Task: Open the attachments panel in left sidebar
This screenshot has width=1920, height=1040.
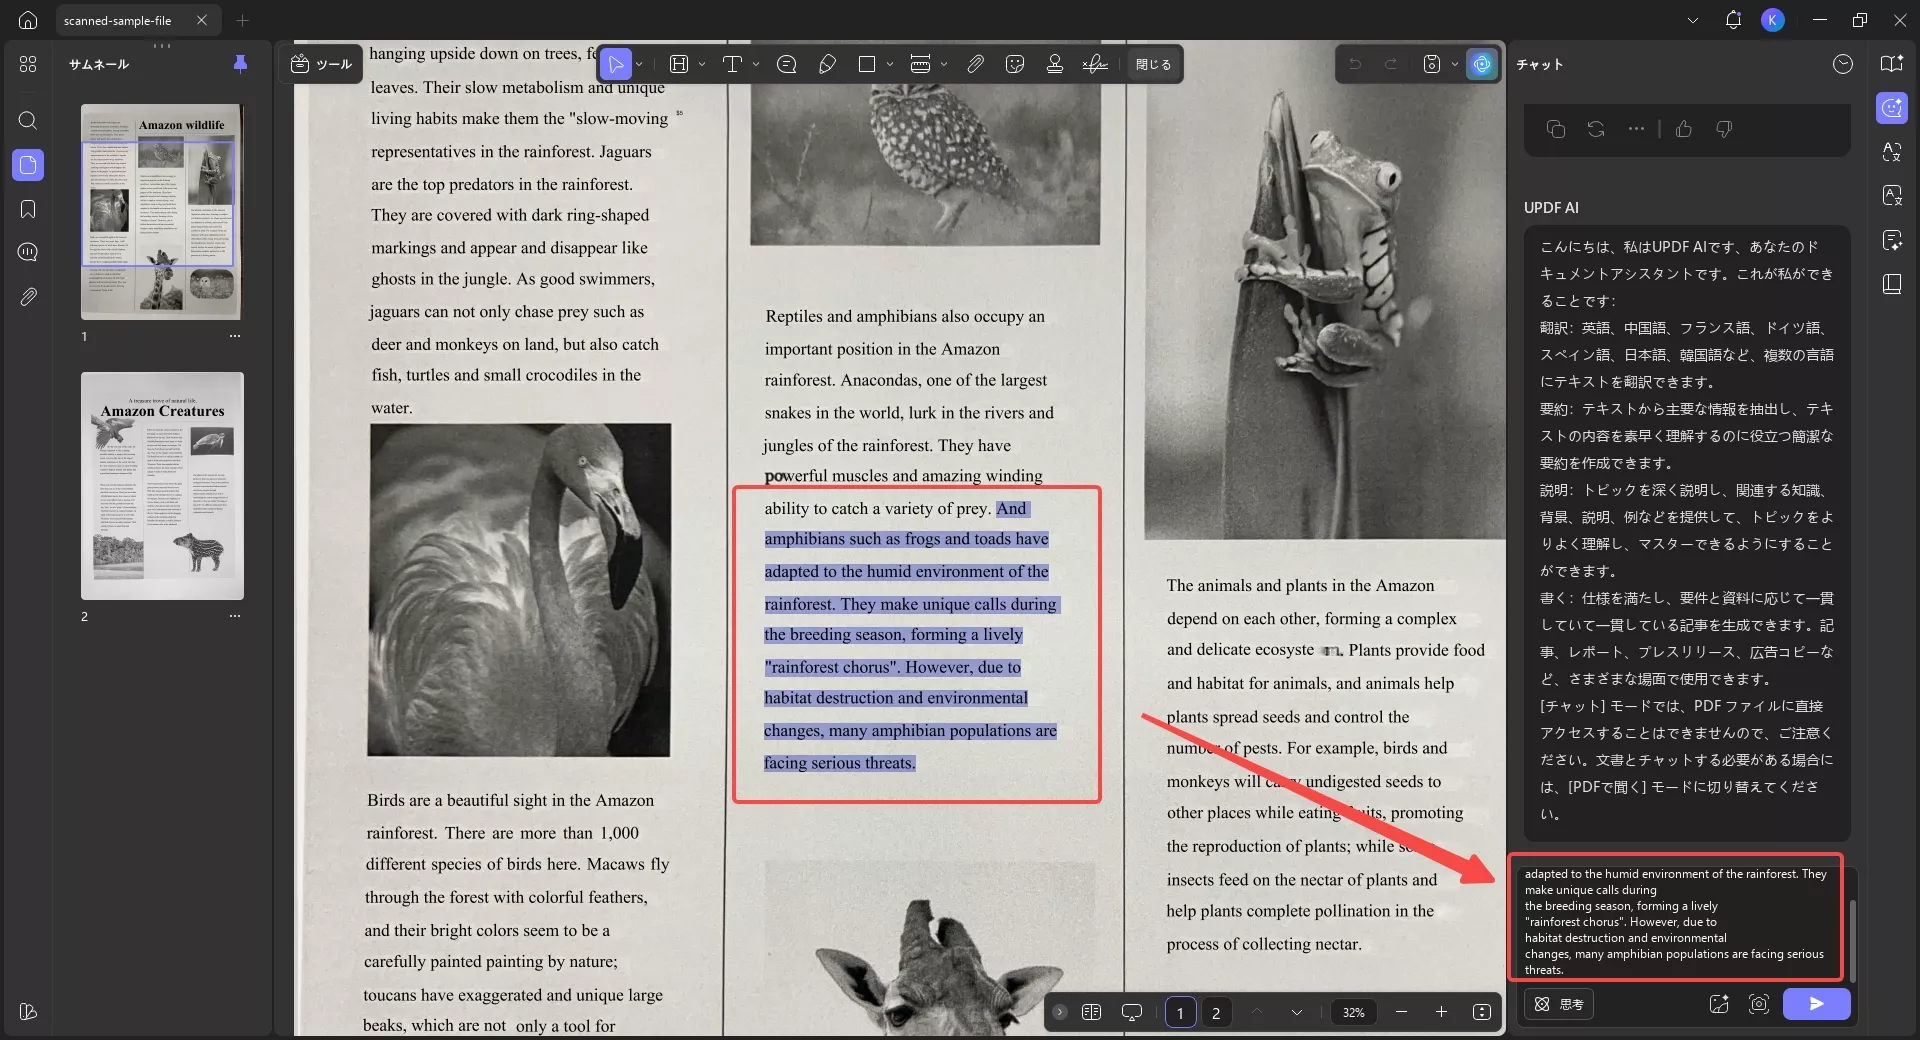Action: (x=28, y=297)
